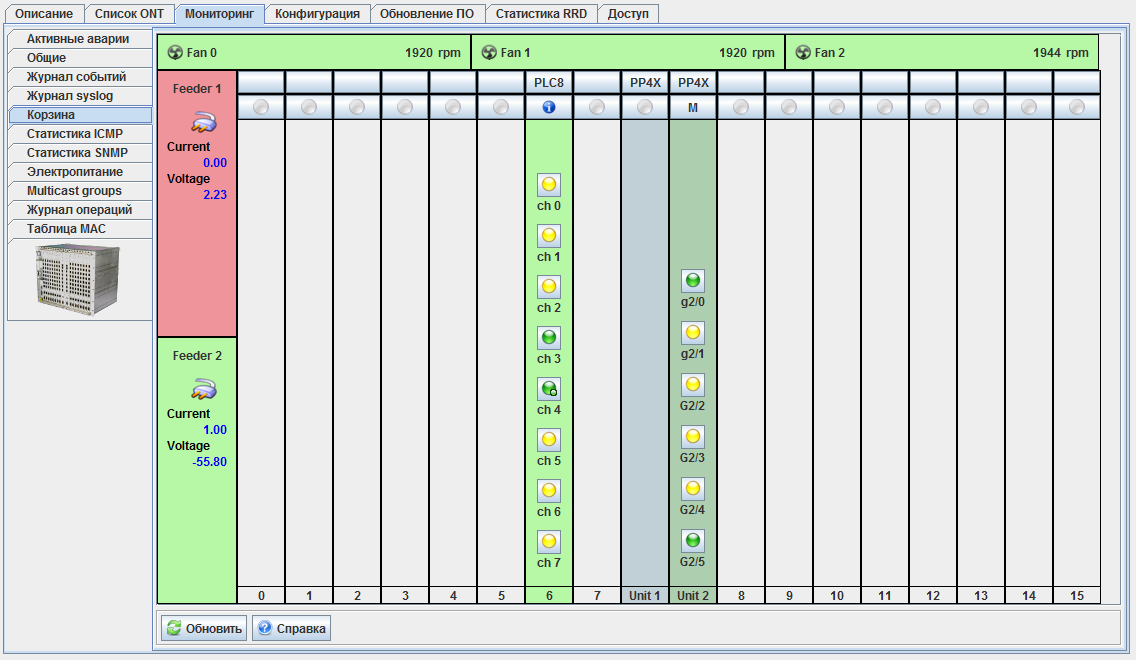Click the Fan 2 speed value 1944 rpm

(x=1061, y=52)
